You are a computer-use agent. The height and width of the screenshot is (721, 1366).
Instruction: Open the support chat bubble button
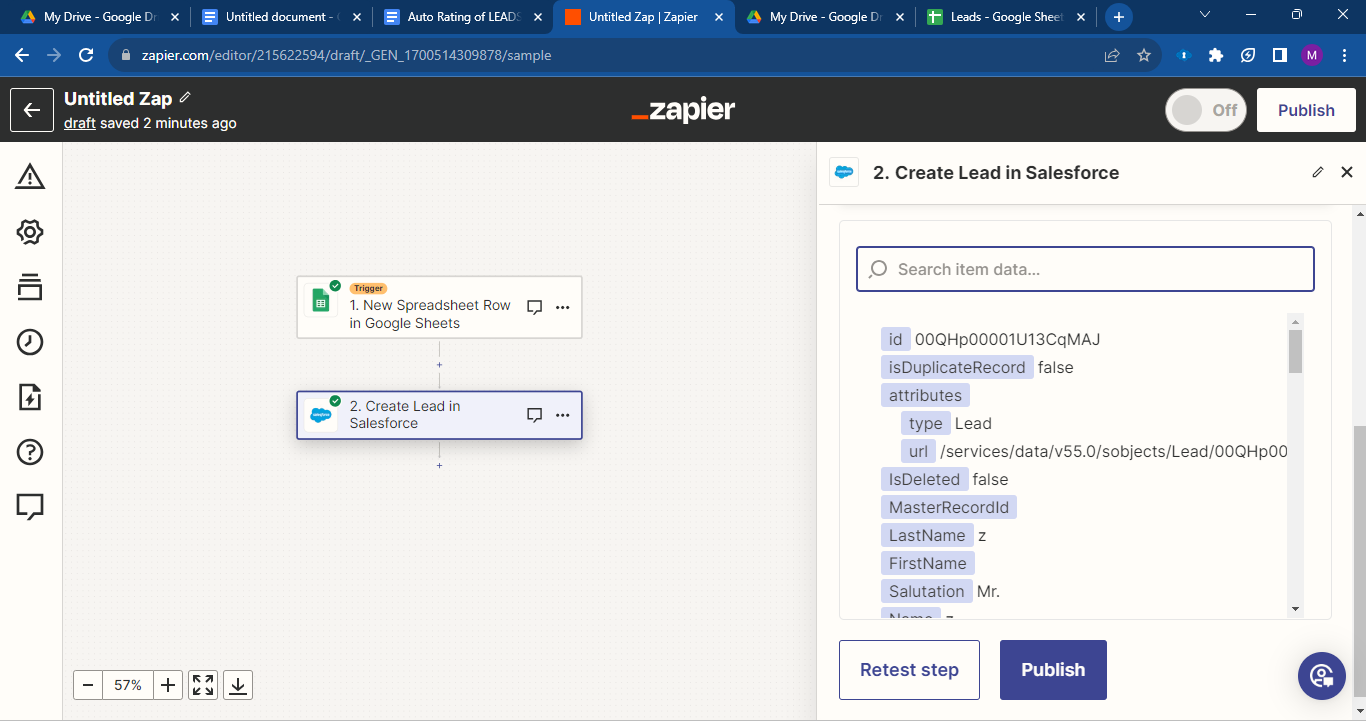pyautogui.click(x=1322, y=676)
